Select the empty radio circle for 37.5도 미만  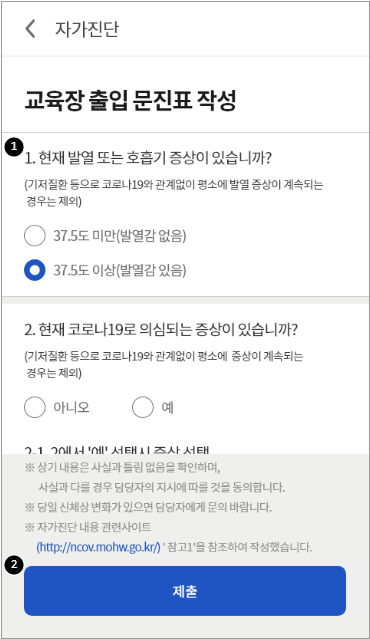point(35,236)
